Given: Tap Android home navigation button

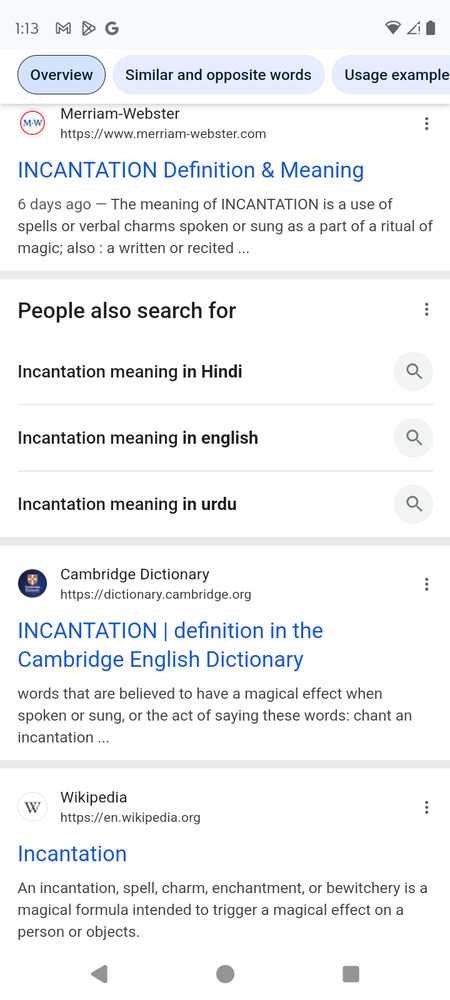Looking at the screenshot, I should coord(225,974).
